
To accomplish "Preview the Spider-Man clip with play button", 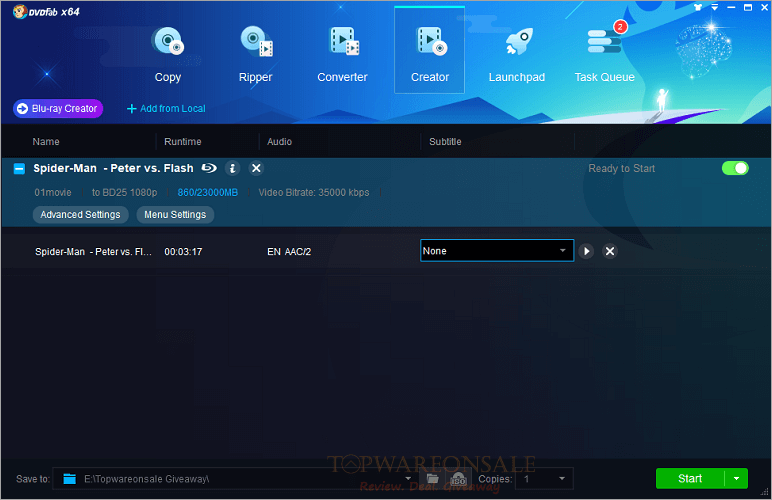I will click(586, 251).
